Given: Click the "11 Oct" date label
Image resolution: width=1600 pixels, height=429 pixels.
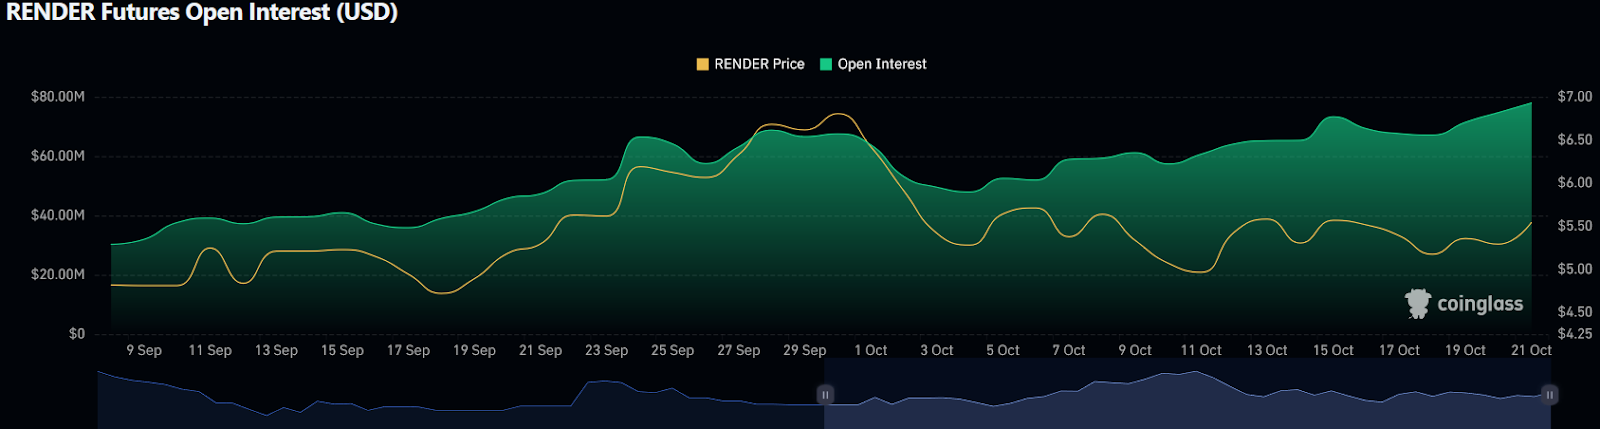Looking at the screenshot, I should click(x=1201, y=350).
